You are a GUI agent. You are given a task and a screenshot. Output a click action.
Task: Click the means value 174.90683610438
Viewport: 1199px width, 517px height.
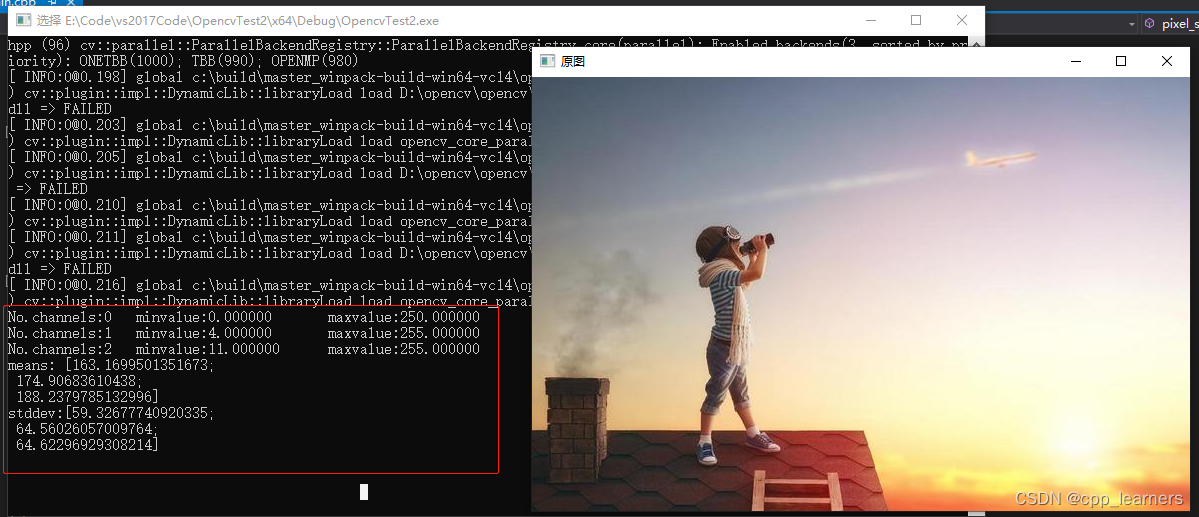pos(76,381)
